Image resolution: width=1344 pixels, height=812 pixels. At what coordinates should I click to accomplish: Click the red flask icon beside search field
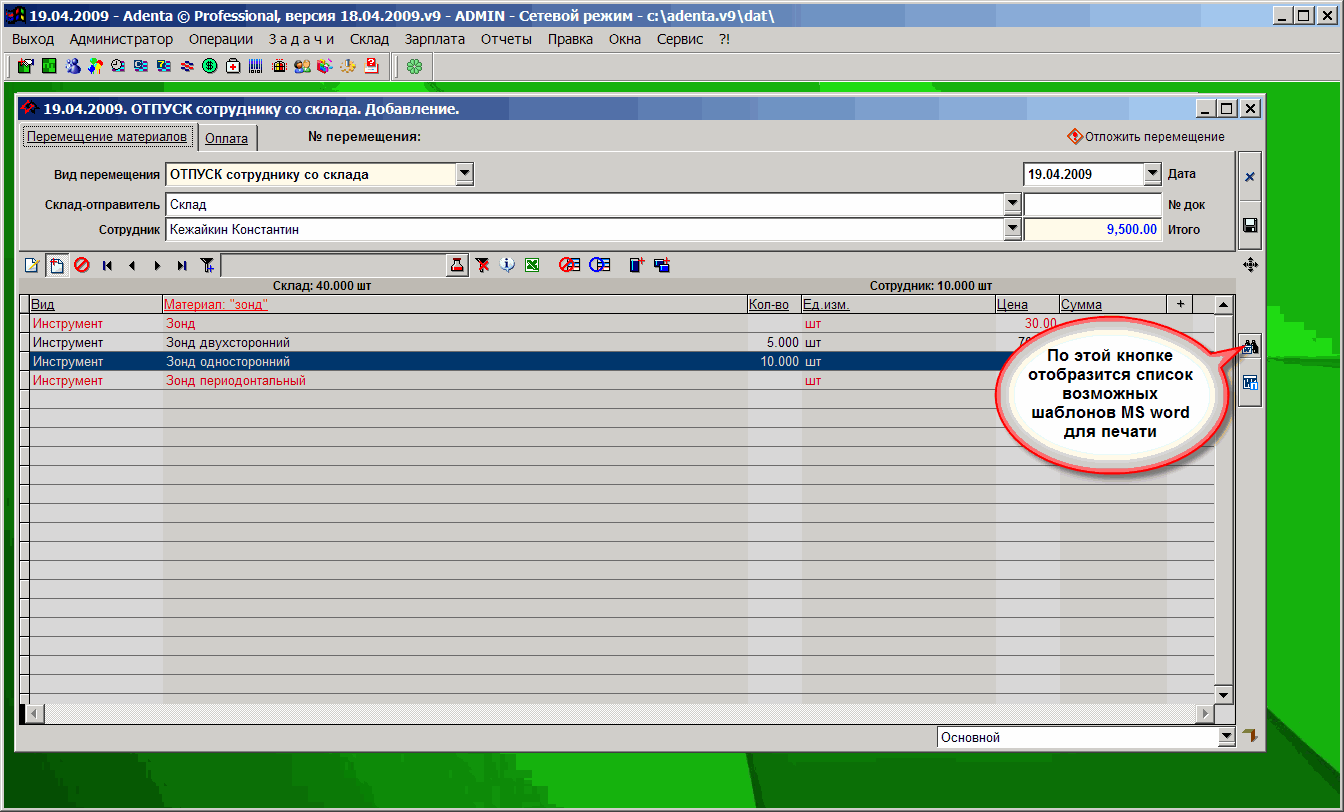(457, 265)
